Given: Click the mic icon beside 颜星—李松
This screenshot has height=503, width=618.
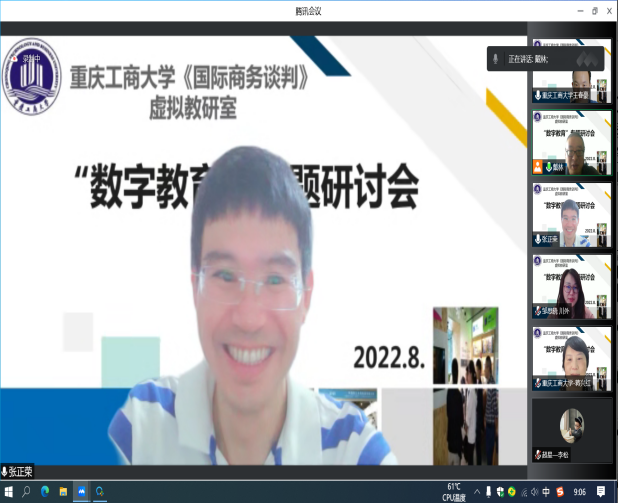Looking at the screenshot, I should pos(537,455).
